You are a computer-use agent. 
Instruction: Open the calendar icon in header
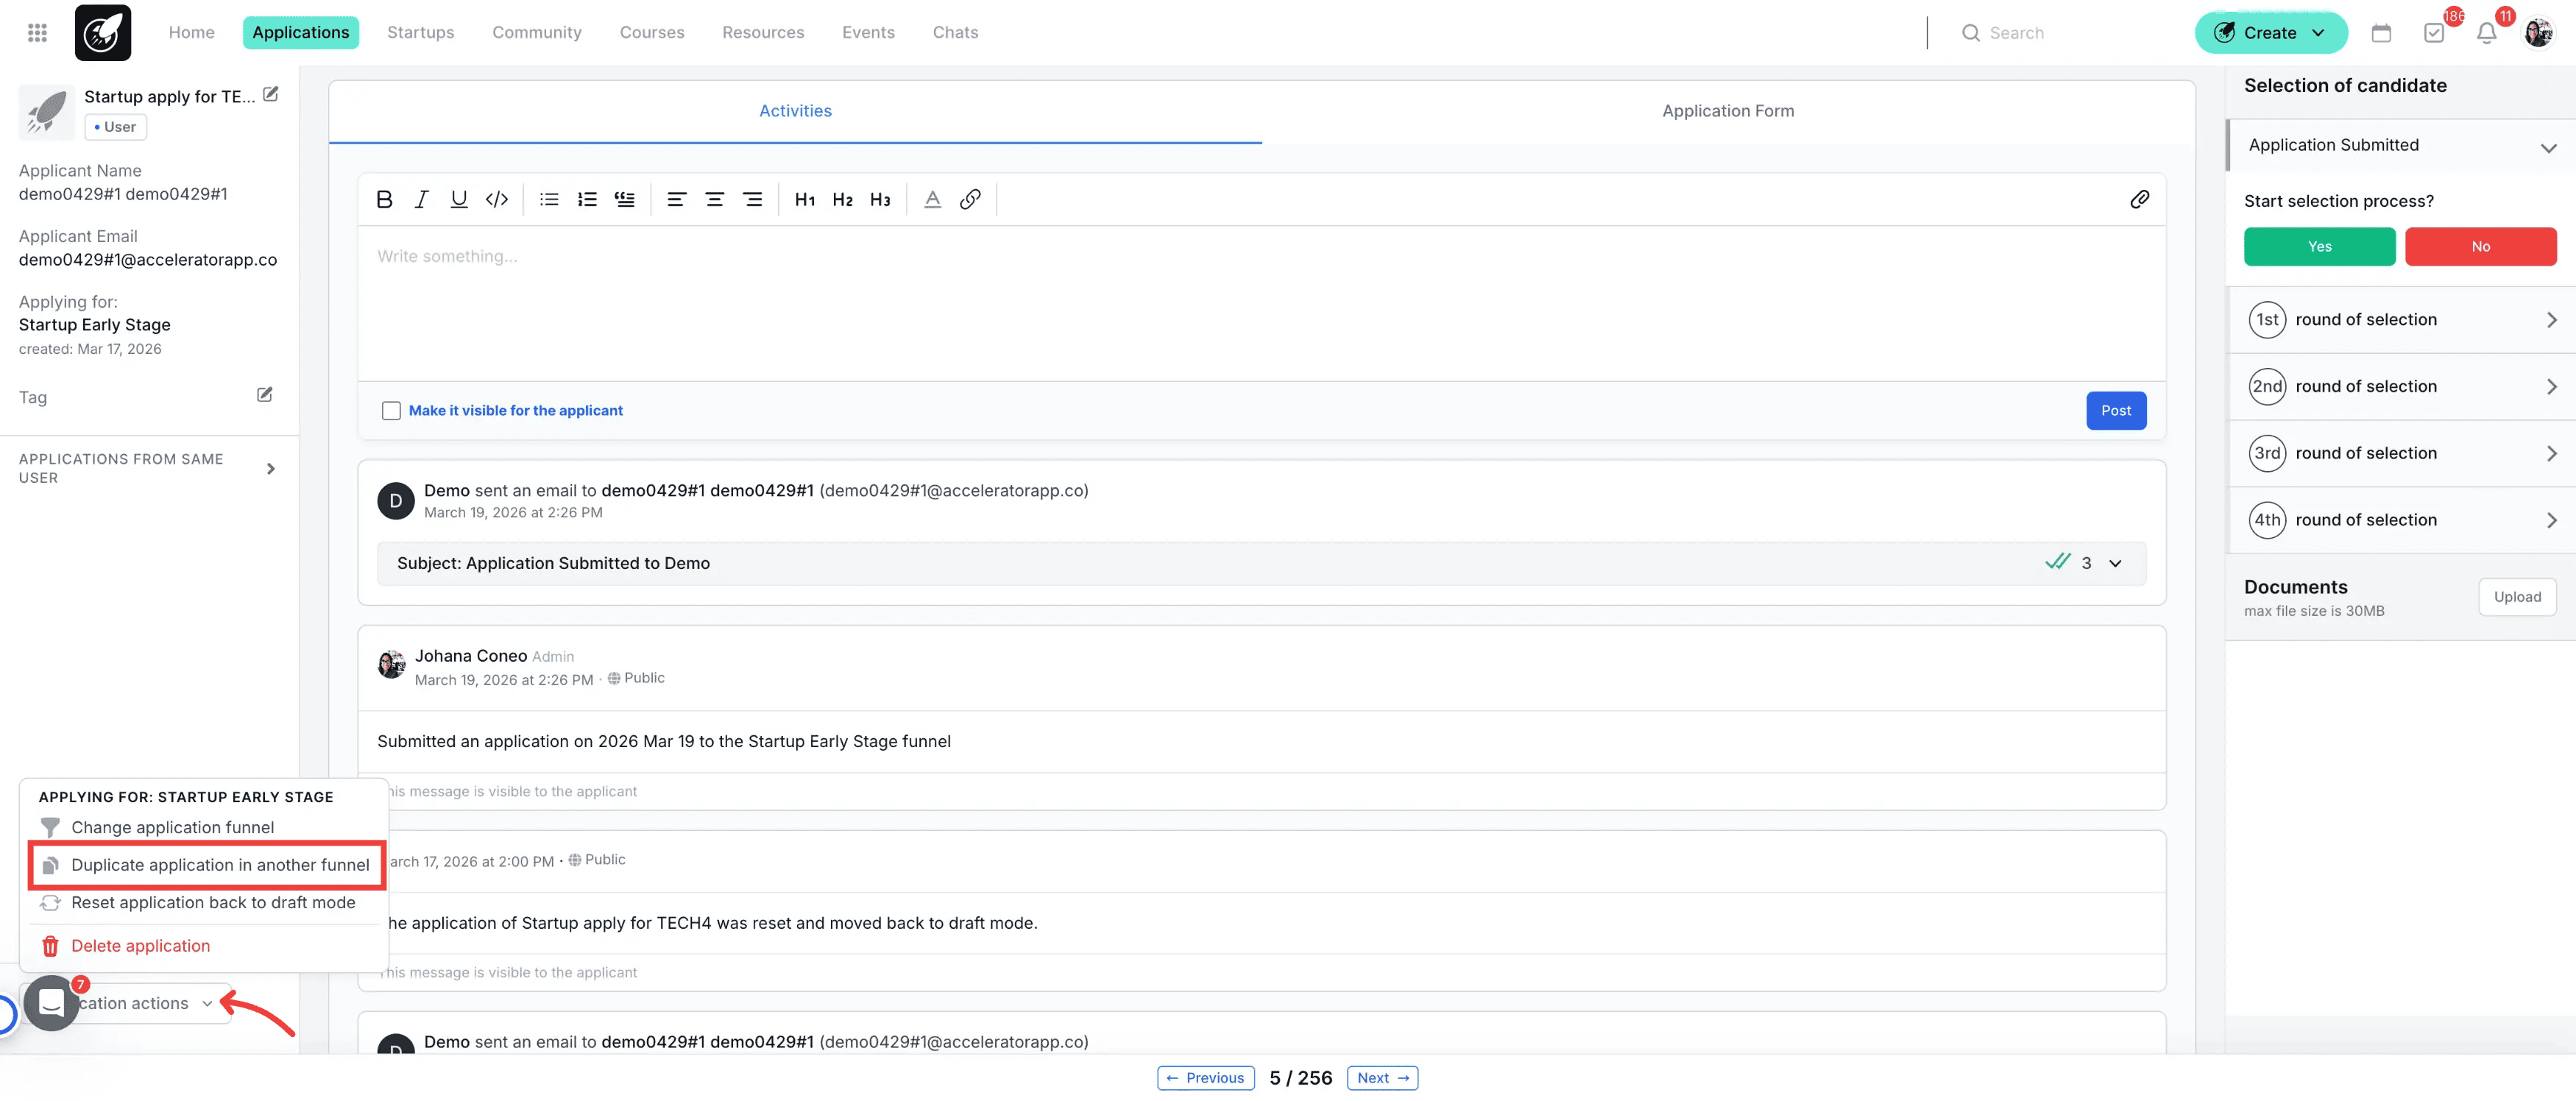pos(2381,33)
